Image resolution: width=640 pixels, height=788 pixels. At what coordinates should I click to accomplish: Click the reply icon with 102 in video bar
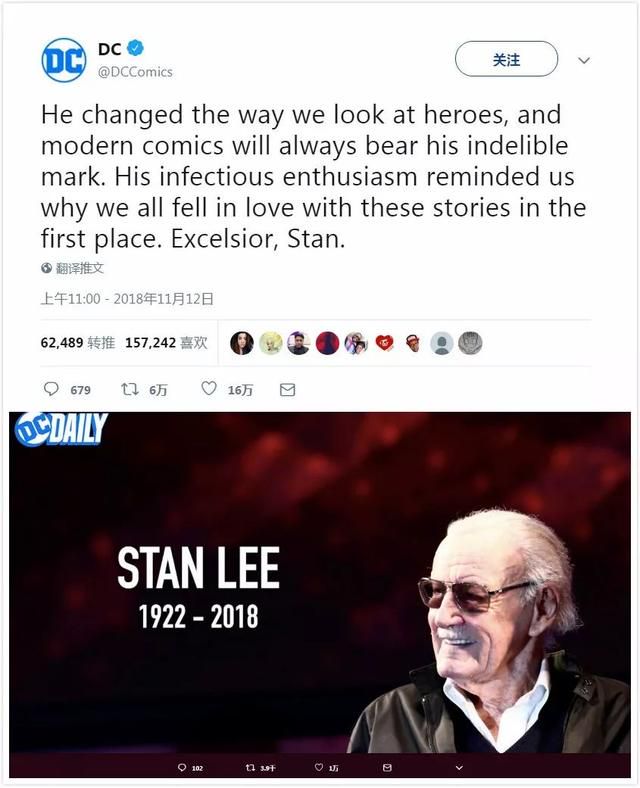click(x=182, y=767)
